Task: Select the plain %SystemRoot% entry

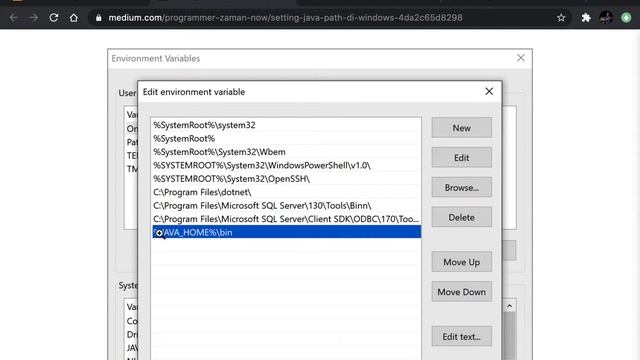Action: pyautogui.click(x=286, y=138)
